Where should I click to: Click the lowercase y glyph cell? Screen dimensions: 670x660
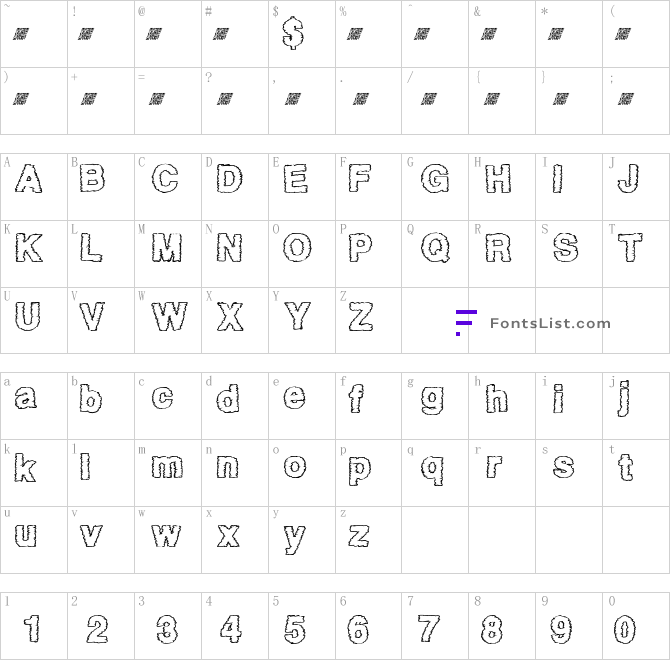(294, 538)
